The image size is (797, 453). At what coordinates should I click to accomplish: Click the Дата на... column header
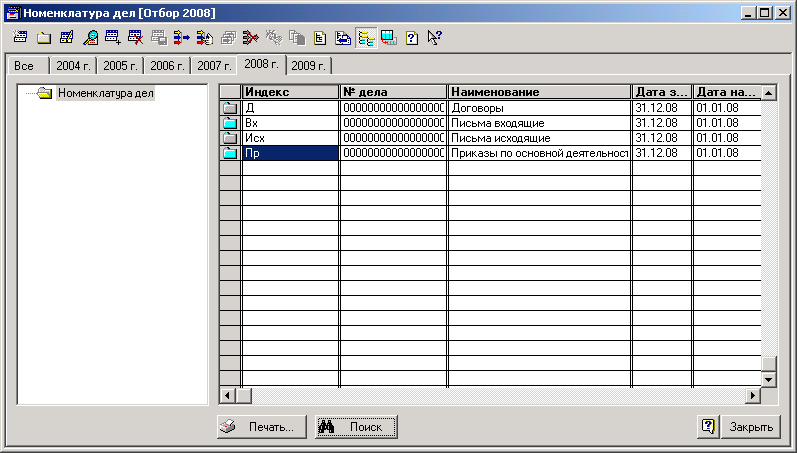[727, 92]
